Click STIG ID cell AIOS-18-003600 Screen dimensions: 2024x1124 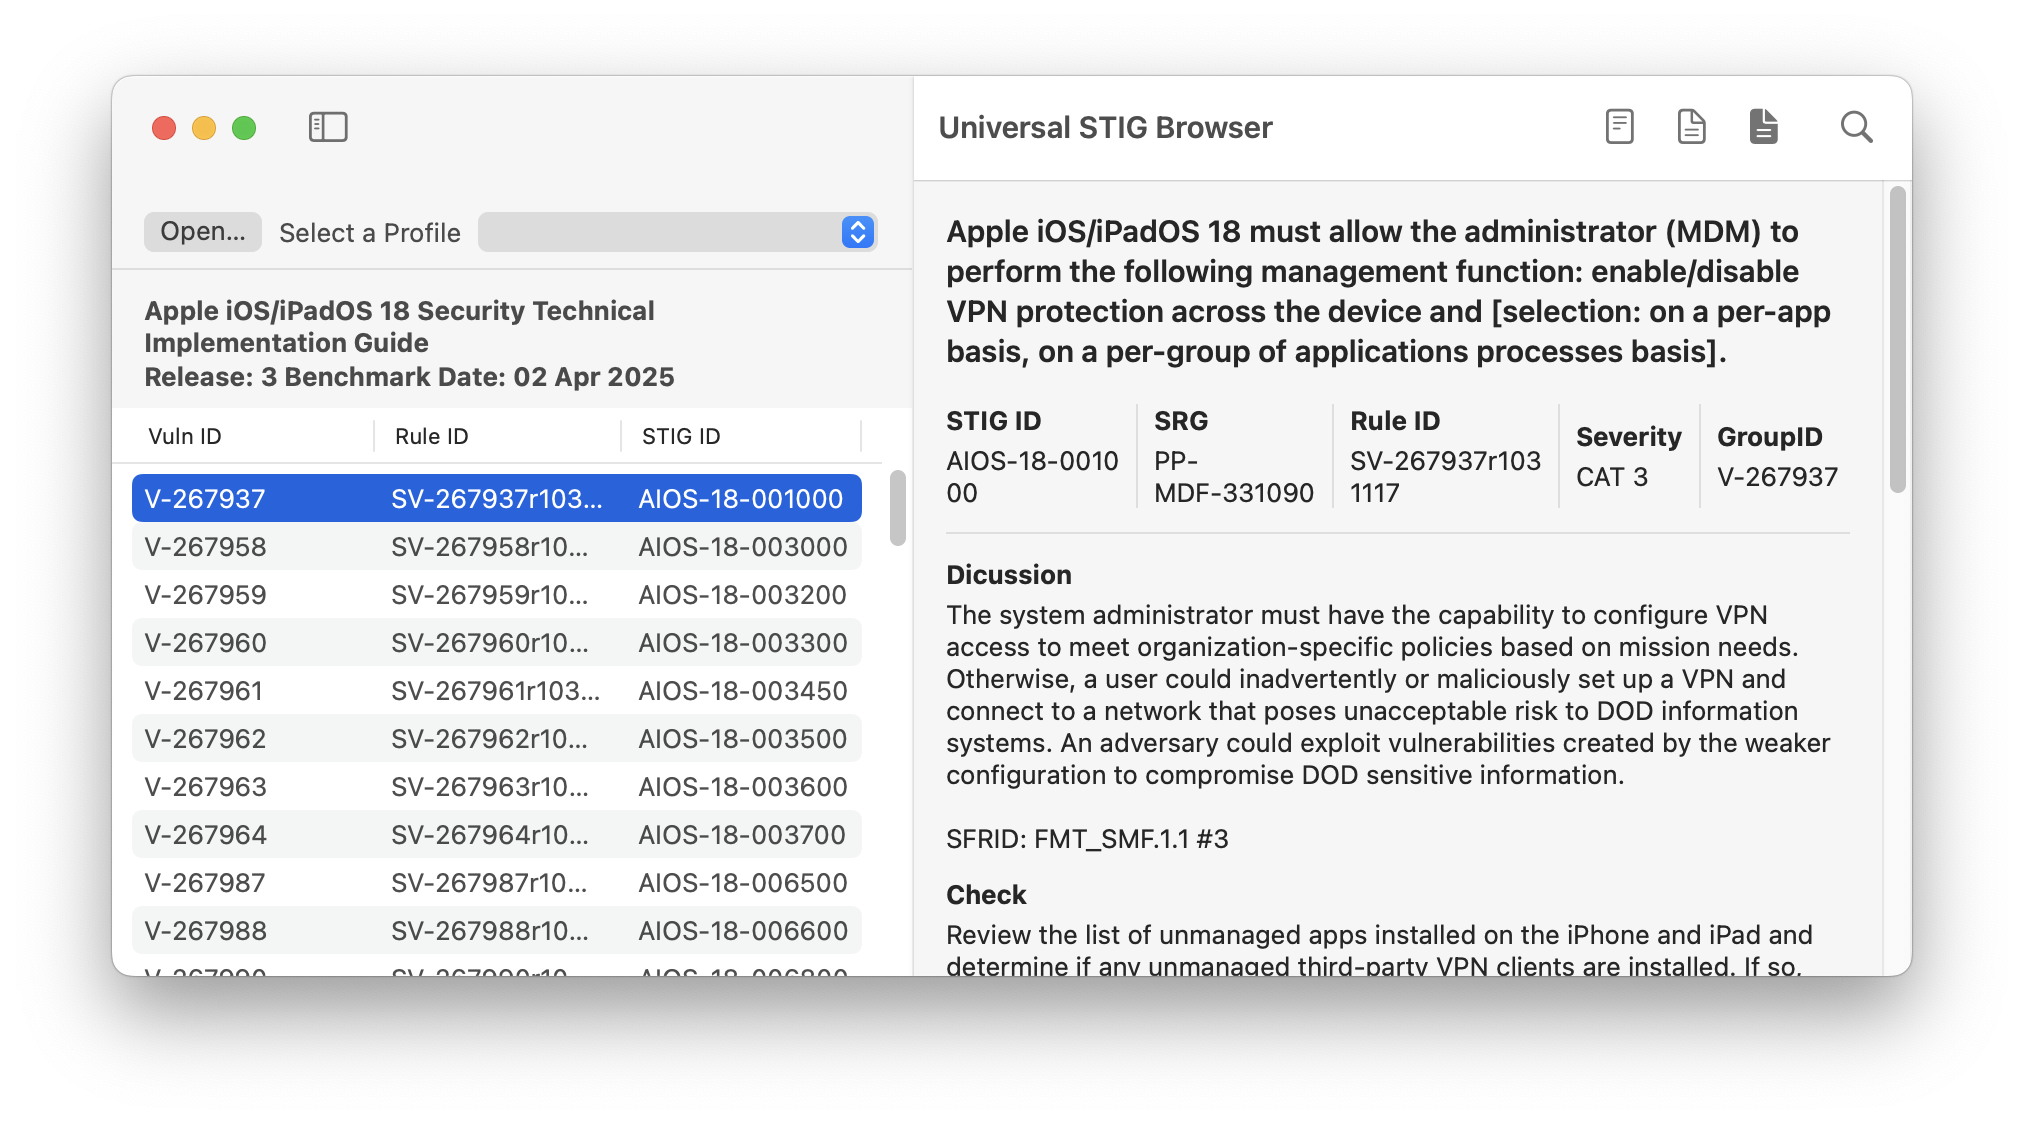point(743,787)
